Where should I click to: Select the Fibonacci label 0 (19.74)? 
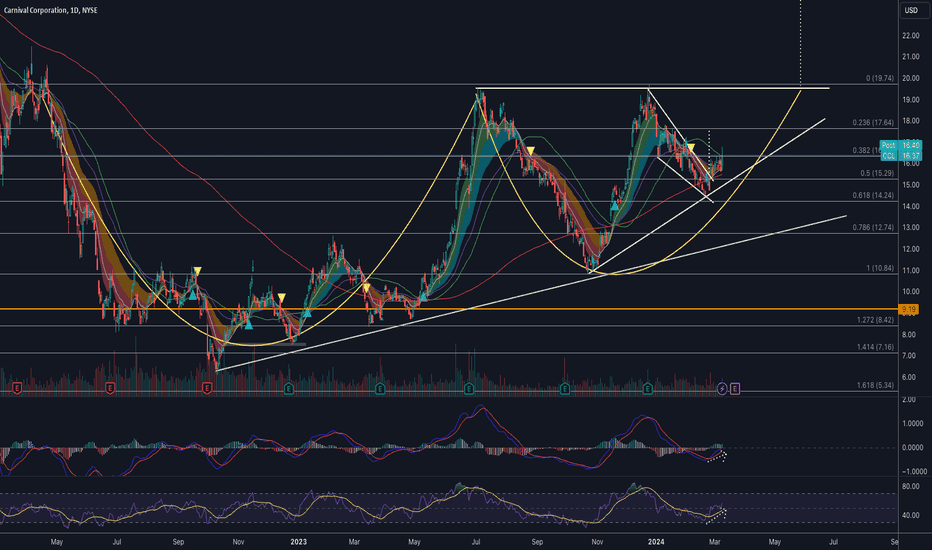point(880,78)
